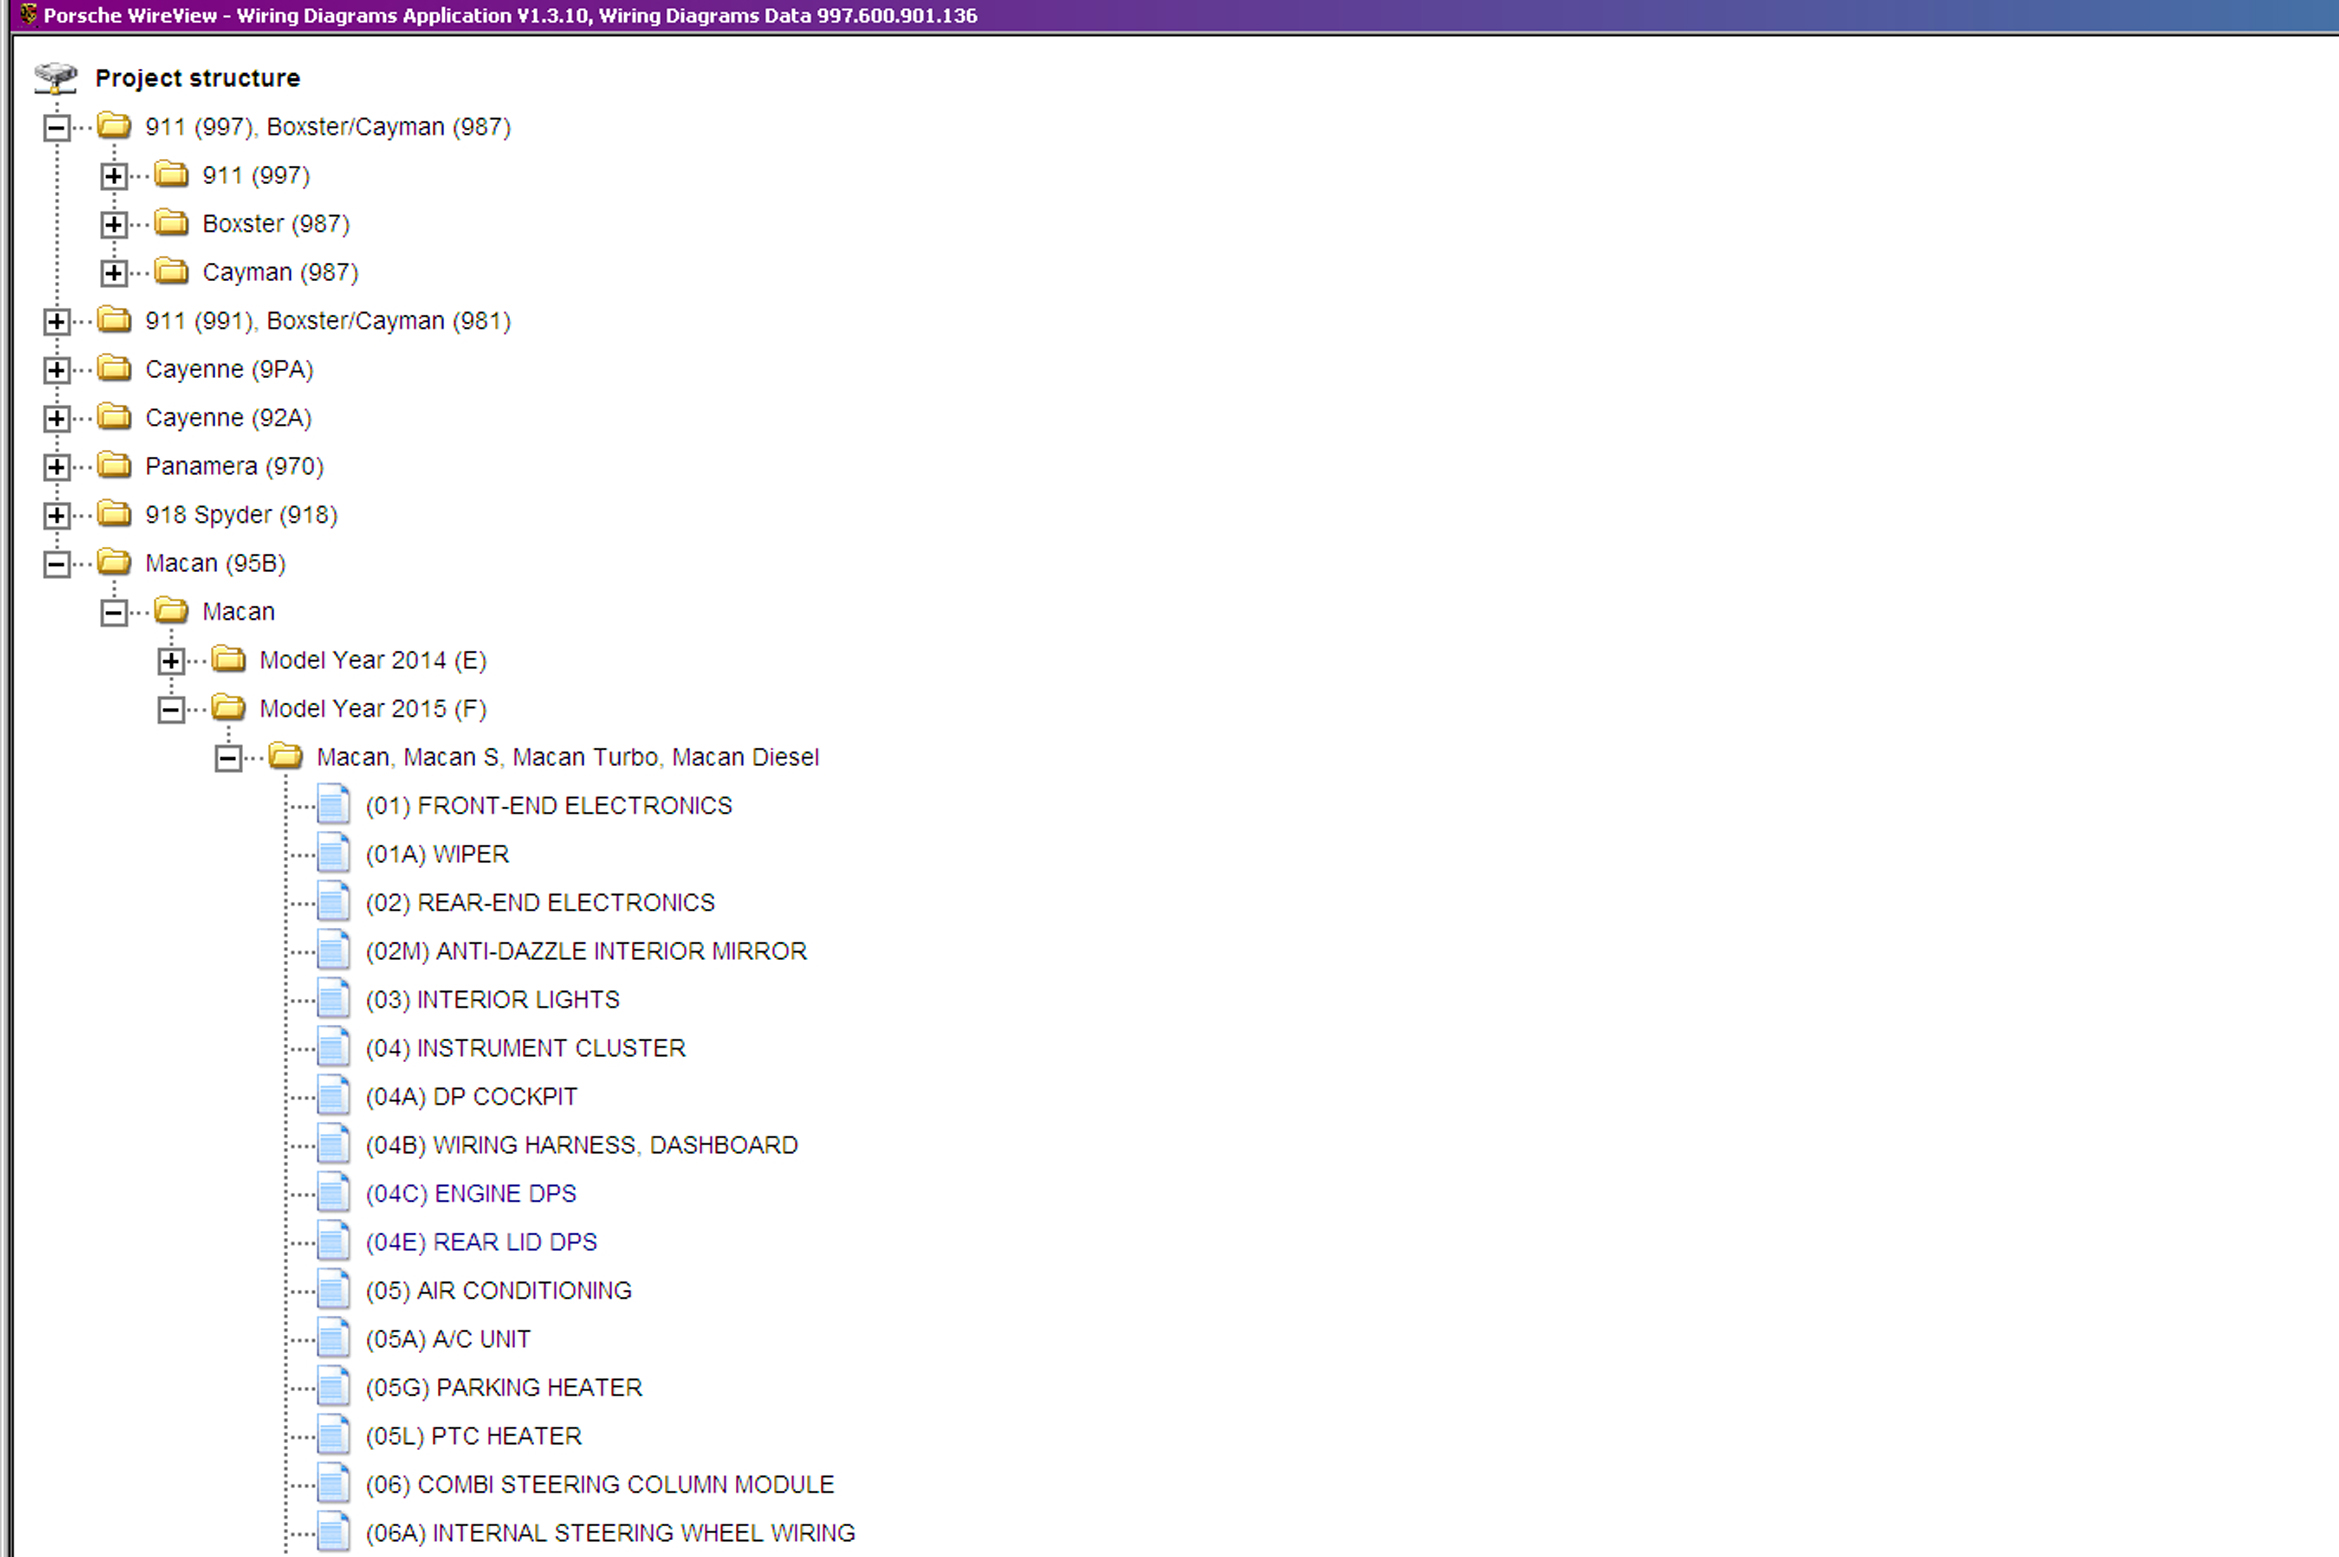Open the (04E) REAR LID DPS diagram
This screenshot has width=2339, height=1557.
tap(481, 1242)
